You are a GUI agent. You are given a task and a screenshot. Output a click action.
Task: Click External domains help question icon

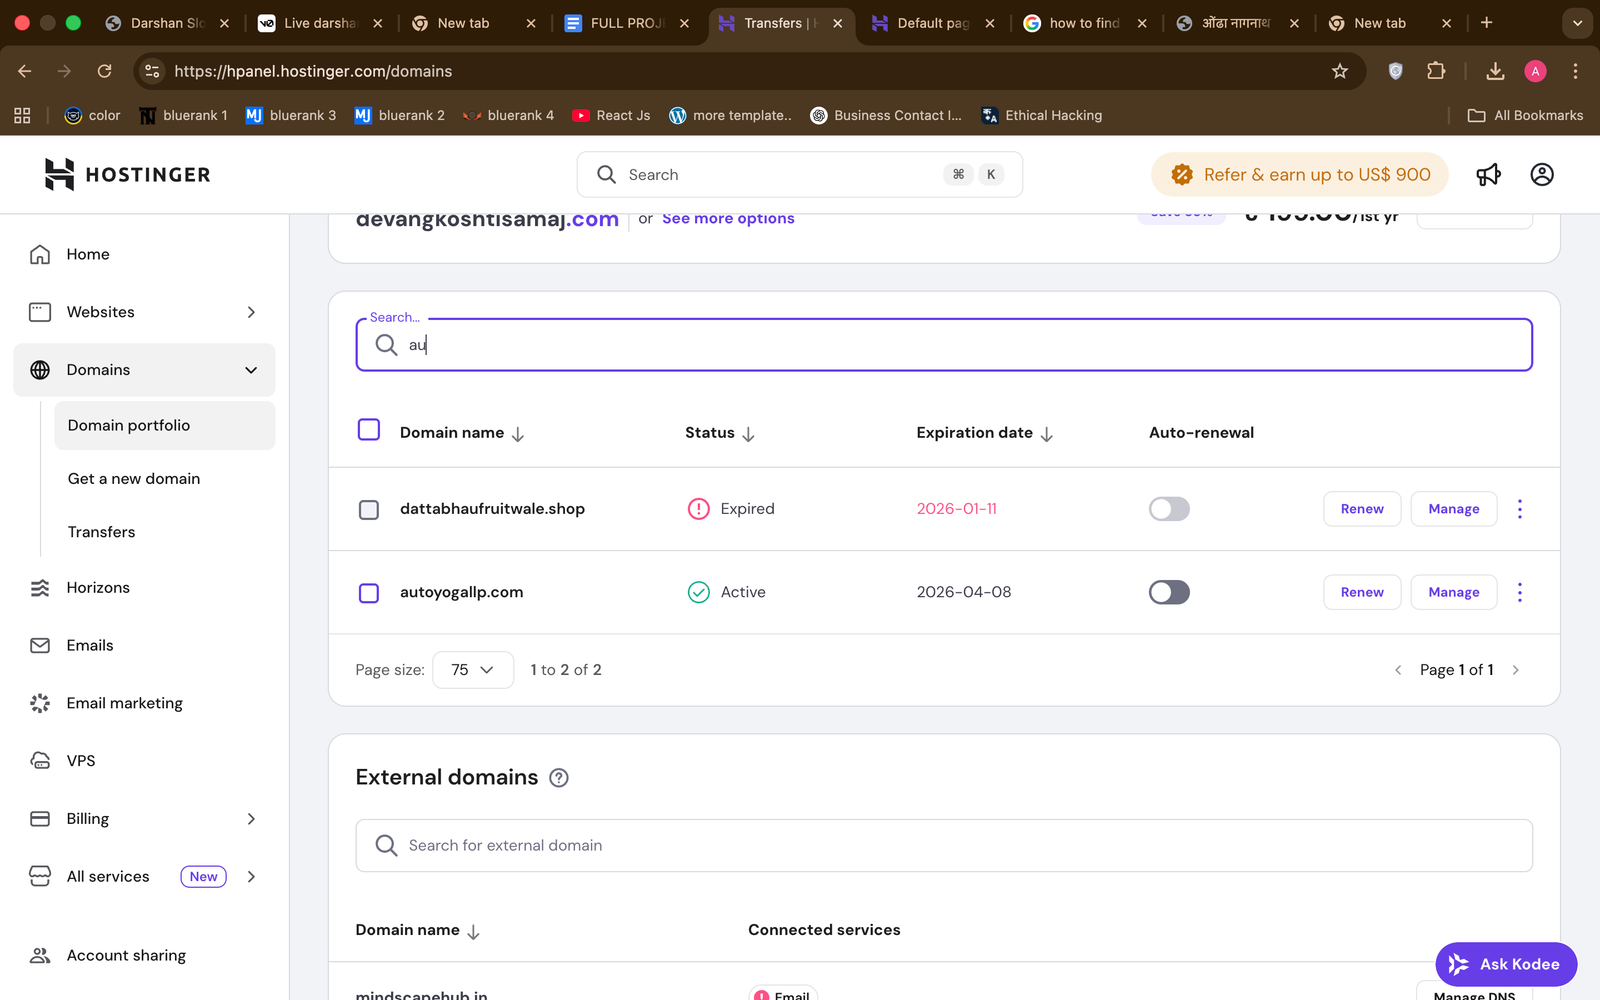tap(559, 778)
